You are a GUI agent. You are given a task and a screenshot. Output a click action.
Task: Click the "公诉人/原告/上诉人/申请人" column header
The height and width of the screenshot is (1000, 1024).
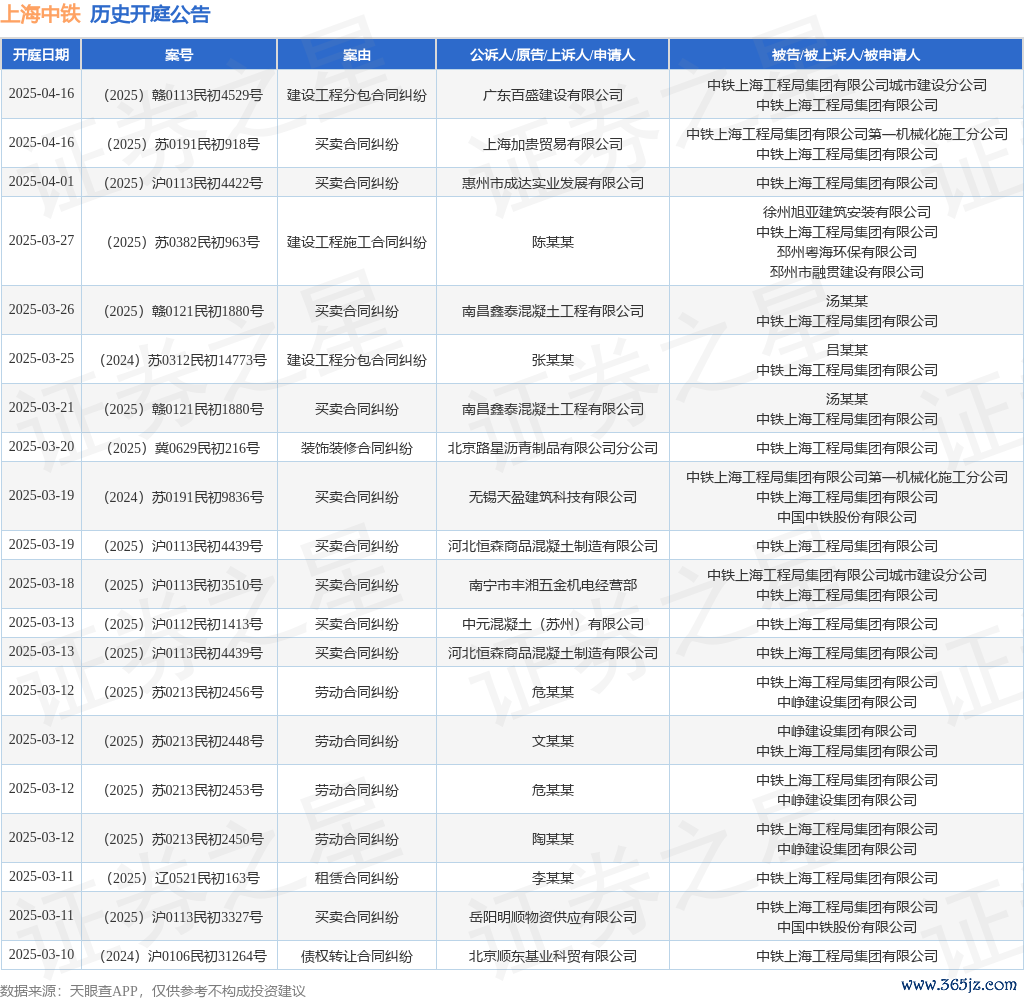click(552, 55)
